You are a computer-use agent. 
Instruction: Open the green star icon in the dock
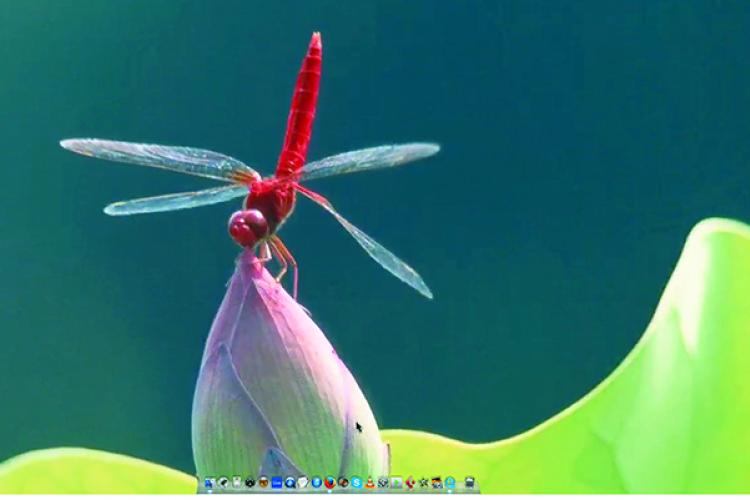tap(423, 482)
